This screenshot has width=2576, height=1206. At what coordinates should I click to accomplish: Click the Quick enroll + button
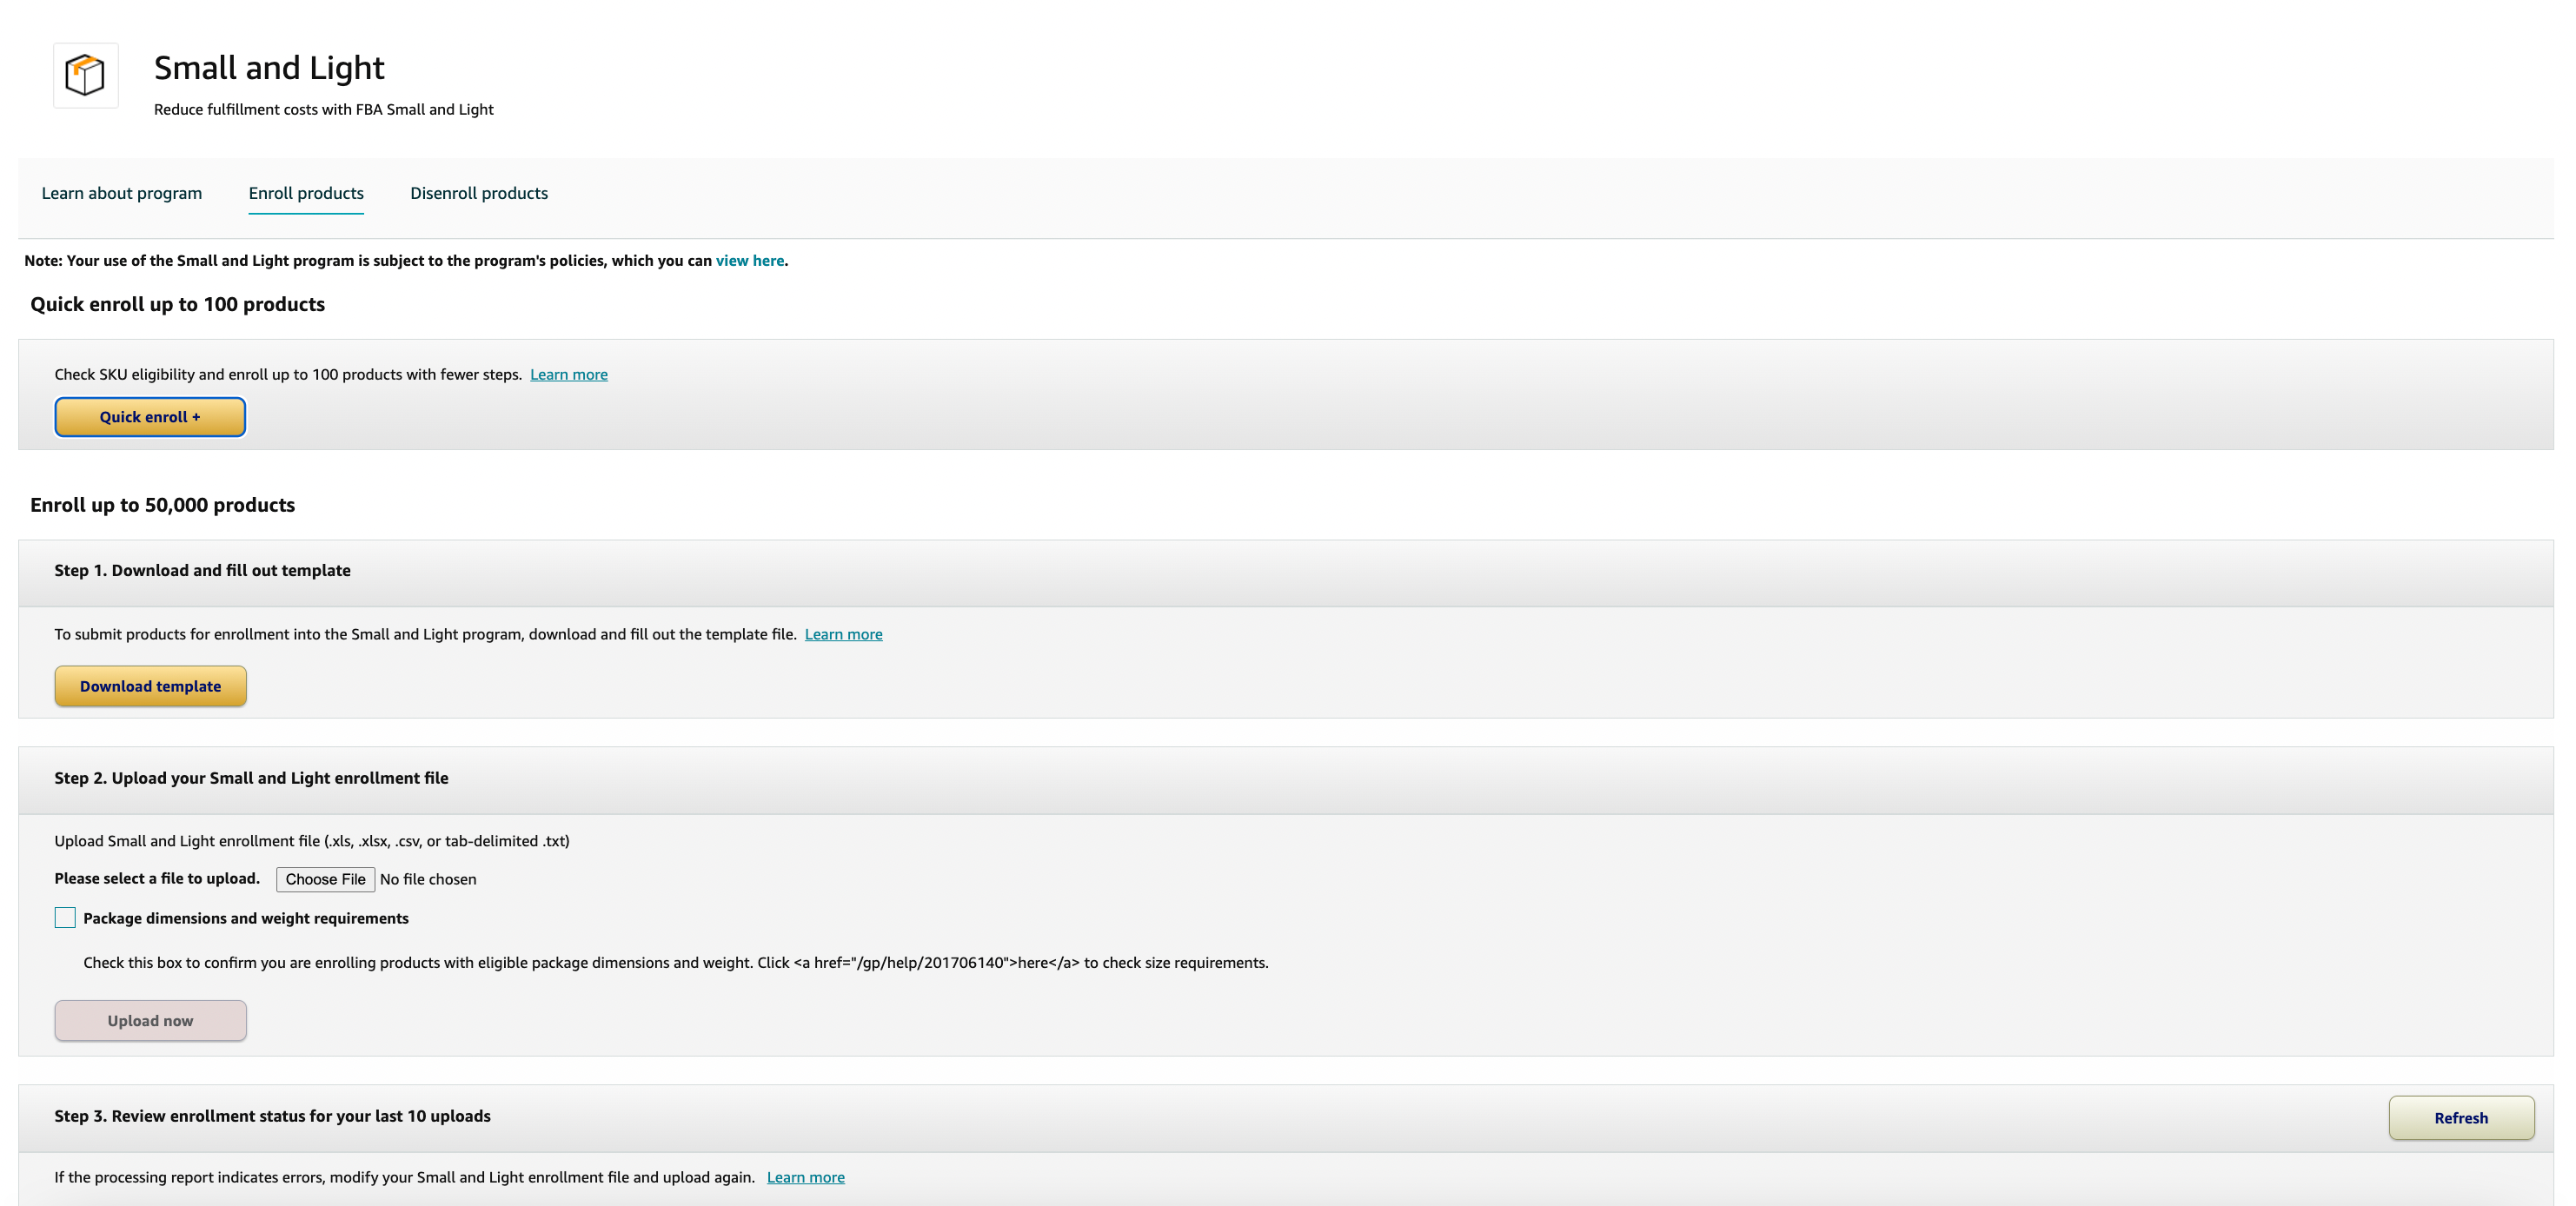[150, 417]
